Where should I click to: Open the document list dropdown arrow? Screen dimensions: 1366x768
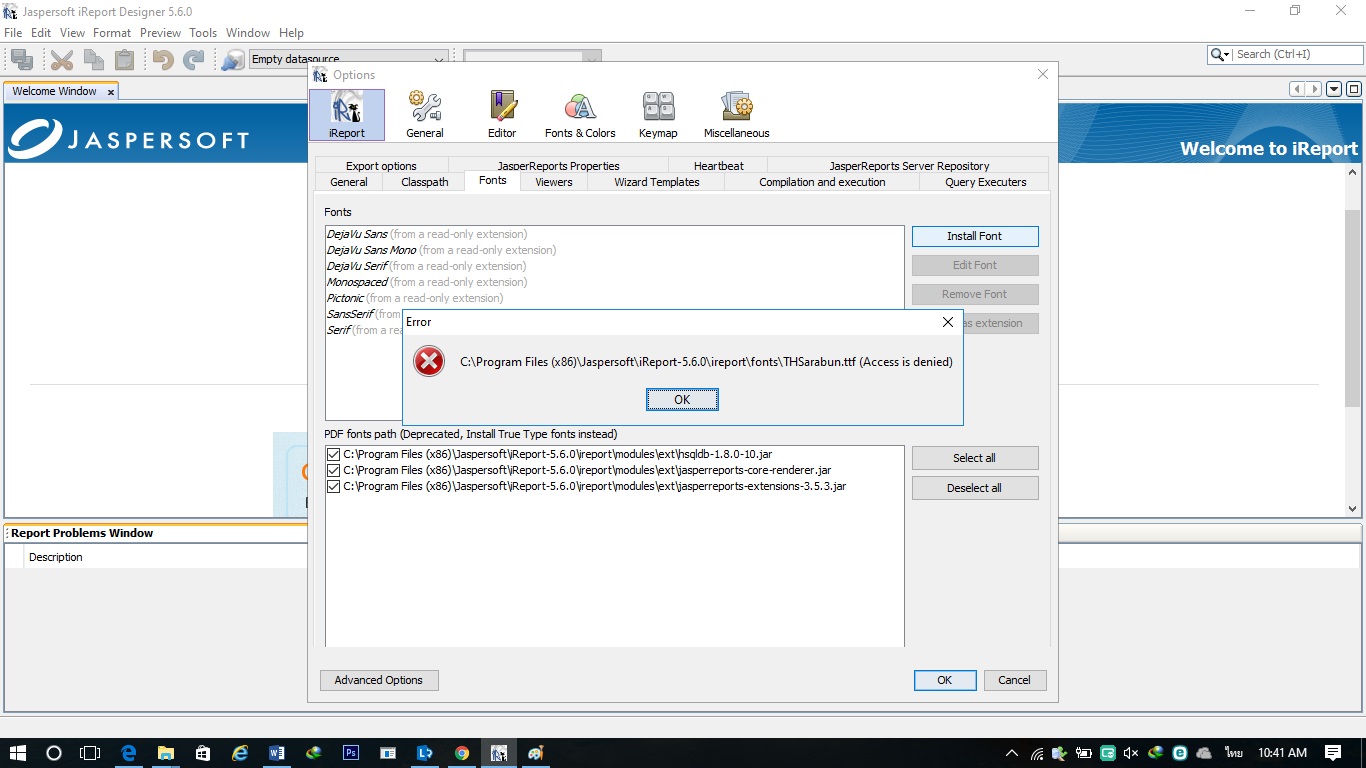1334,89
